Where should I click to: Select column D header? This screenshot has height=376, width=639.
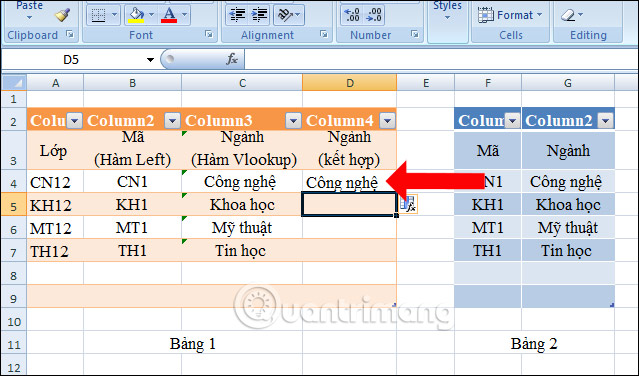click(x=350, y=83)
